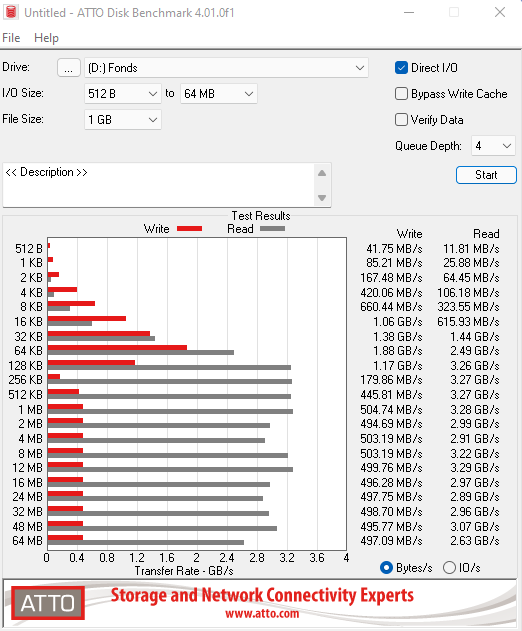Click the ATTO logo in the banner

pos(48,603)
